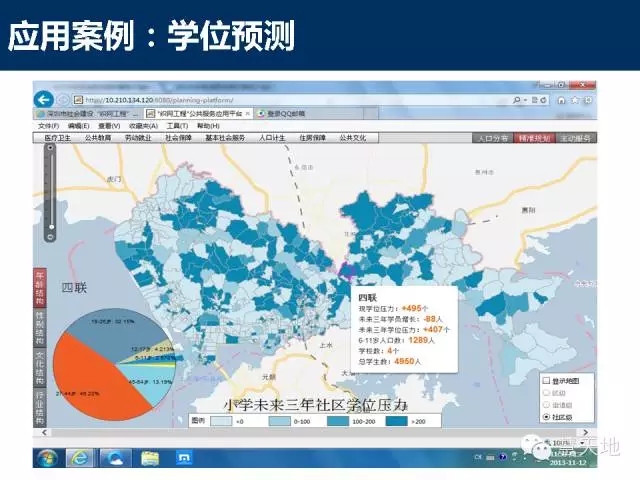The width and height of the screenshot is (640, 480).
Task: Enable the 显示地图 checkbox
Action: coord(546,381)
